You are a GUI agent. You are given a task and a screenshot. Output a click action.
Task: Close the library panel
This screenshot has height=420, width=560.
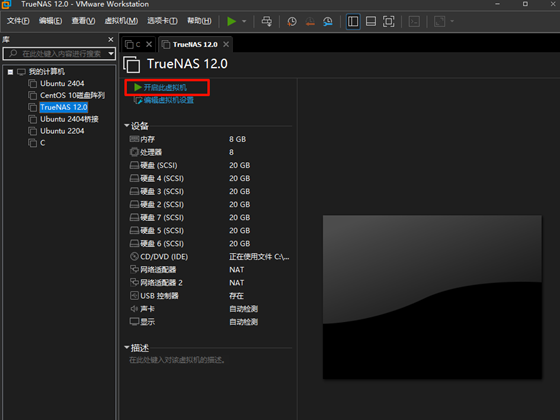[111, 39]
